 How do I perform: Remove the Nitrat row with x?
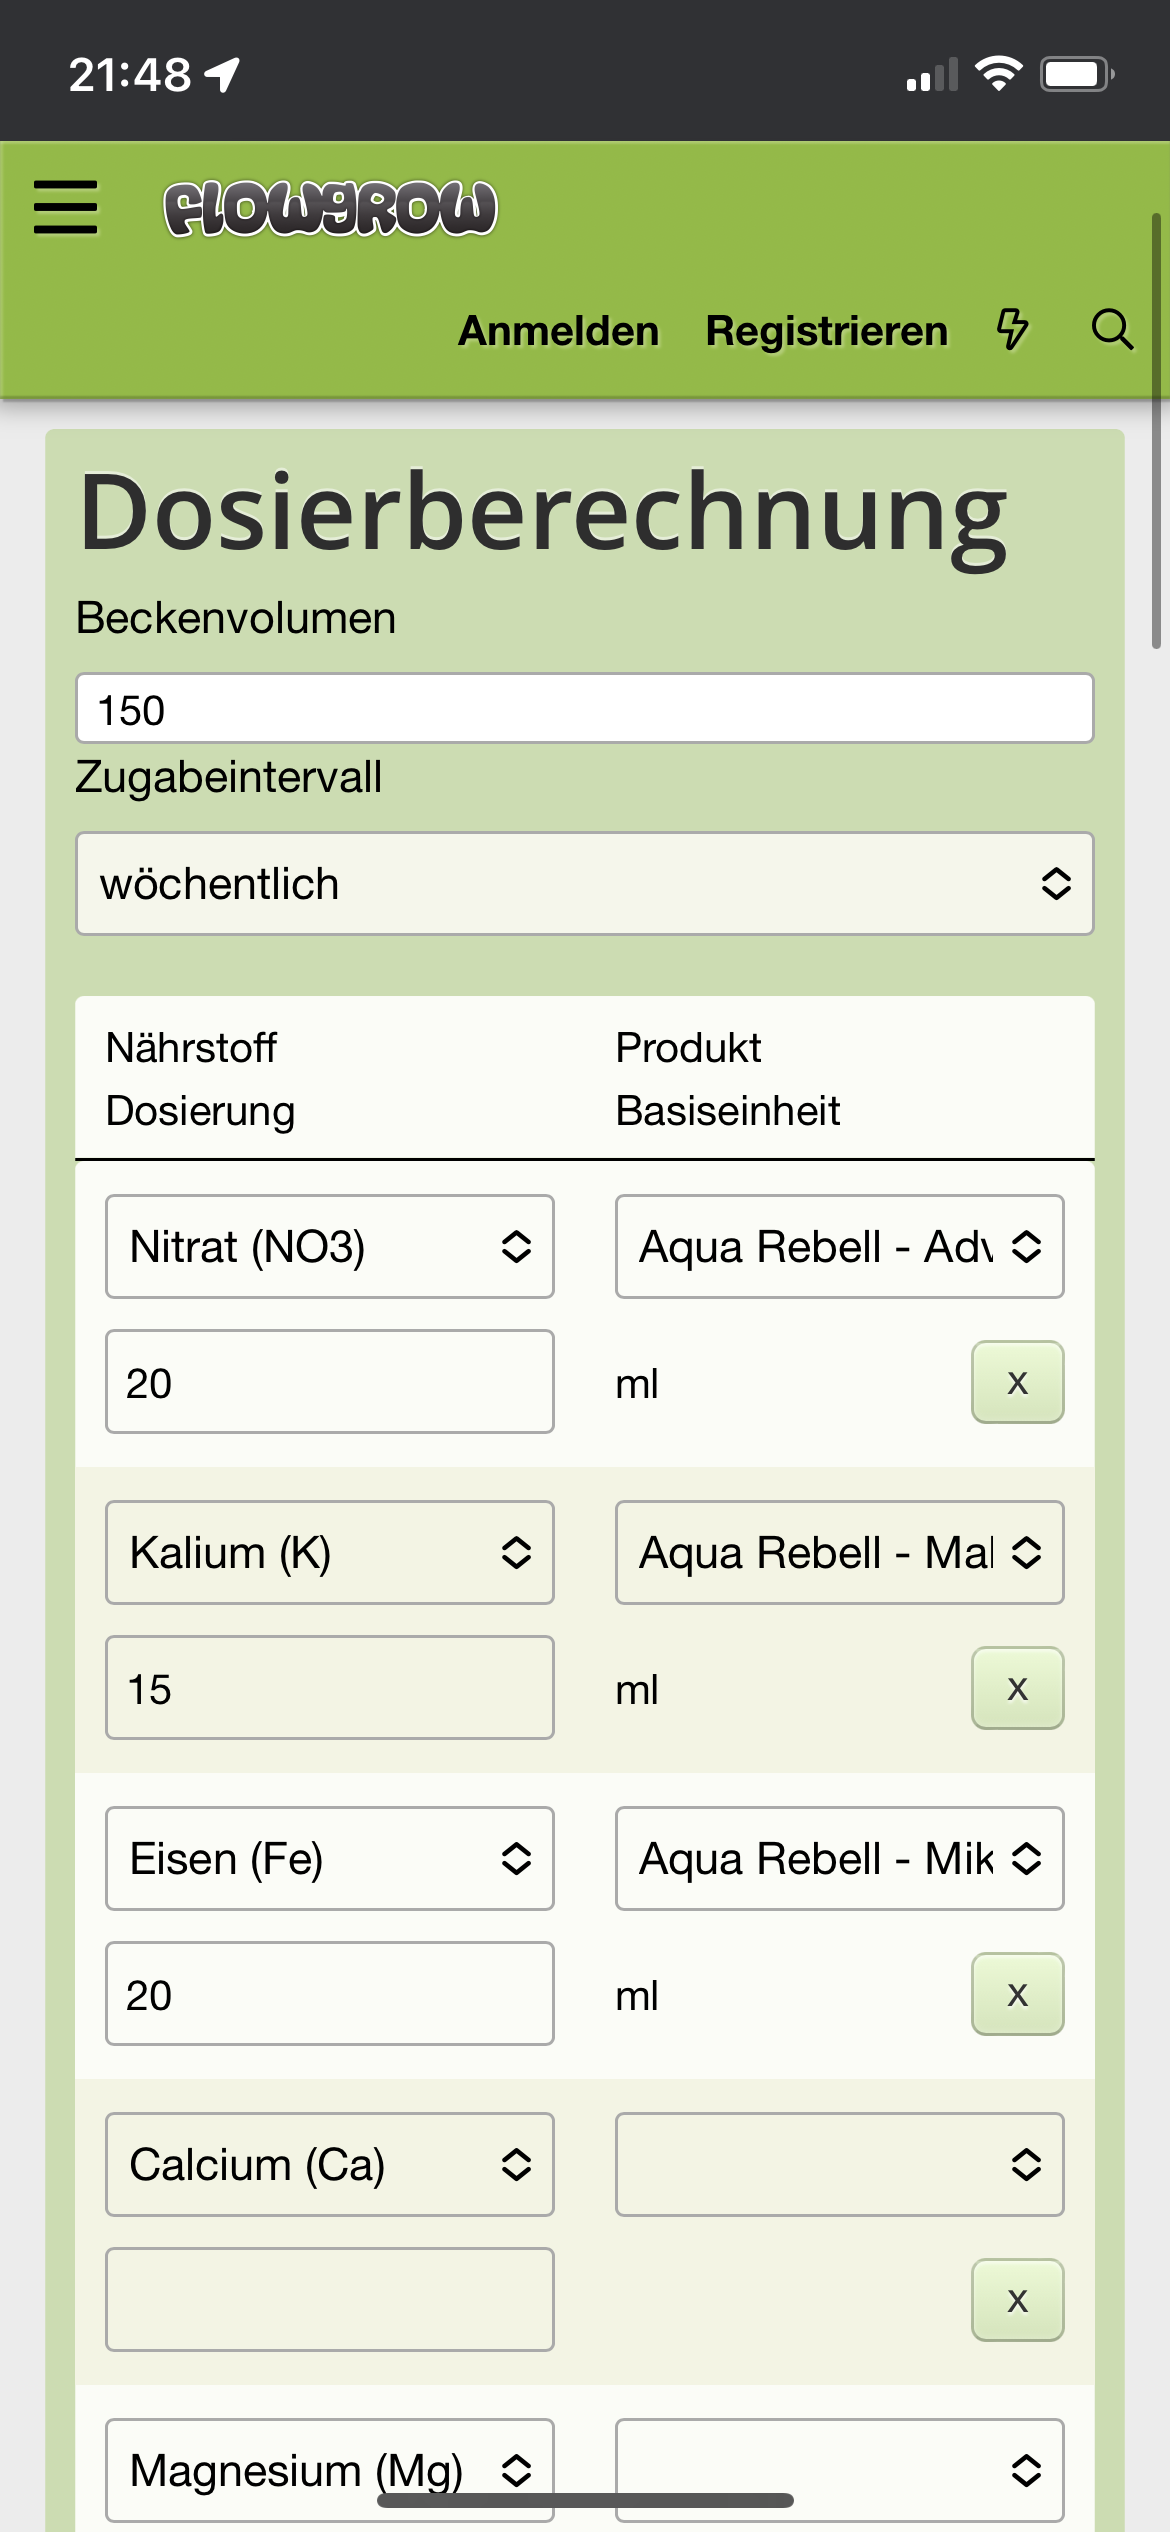pos(1017,1382)
